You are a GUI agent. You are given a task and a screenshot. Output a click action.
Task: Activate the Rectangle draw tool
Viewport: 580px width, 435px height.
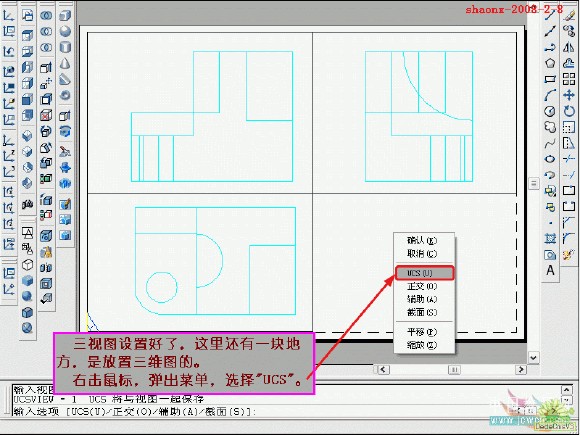(x=550, y=79)
